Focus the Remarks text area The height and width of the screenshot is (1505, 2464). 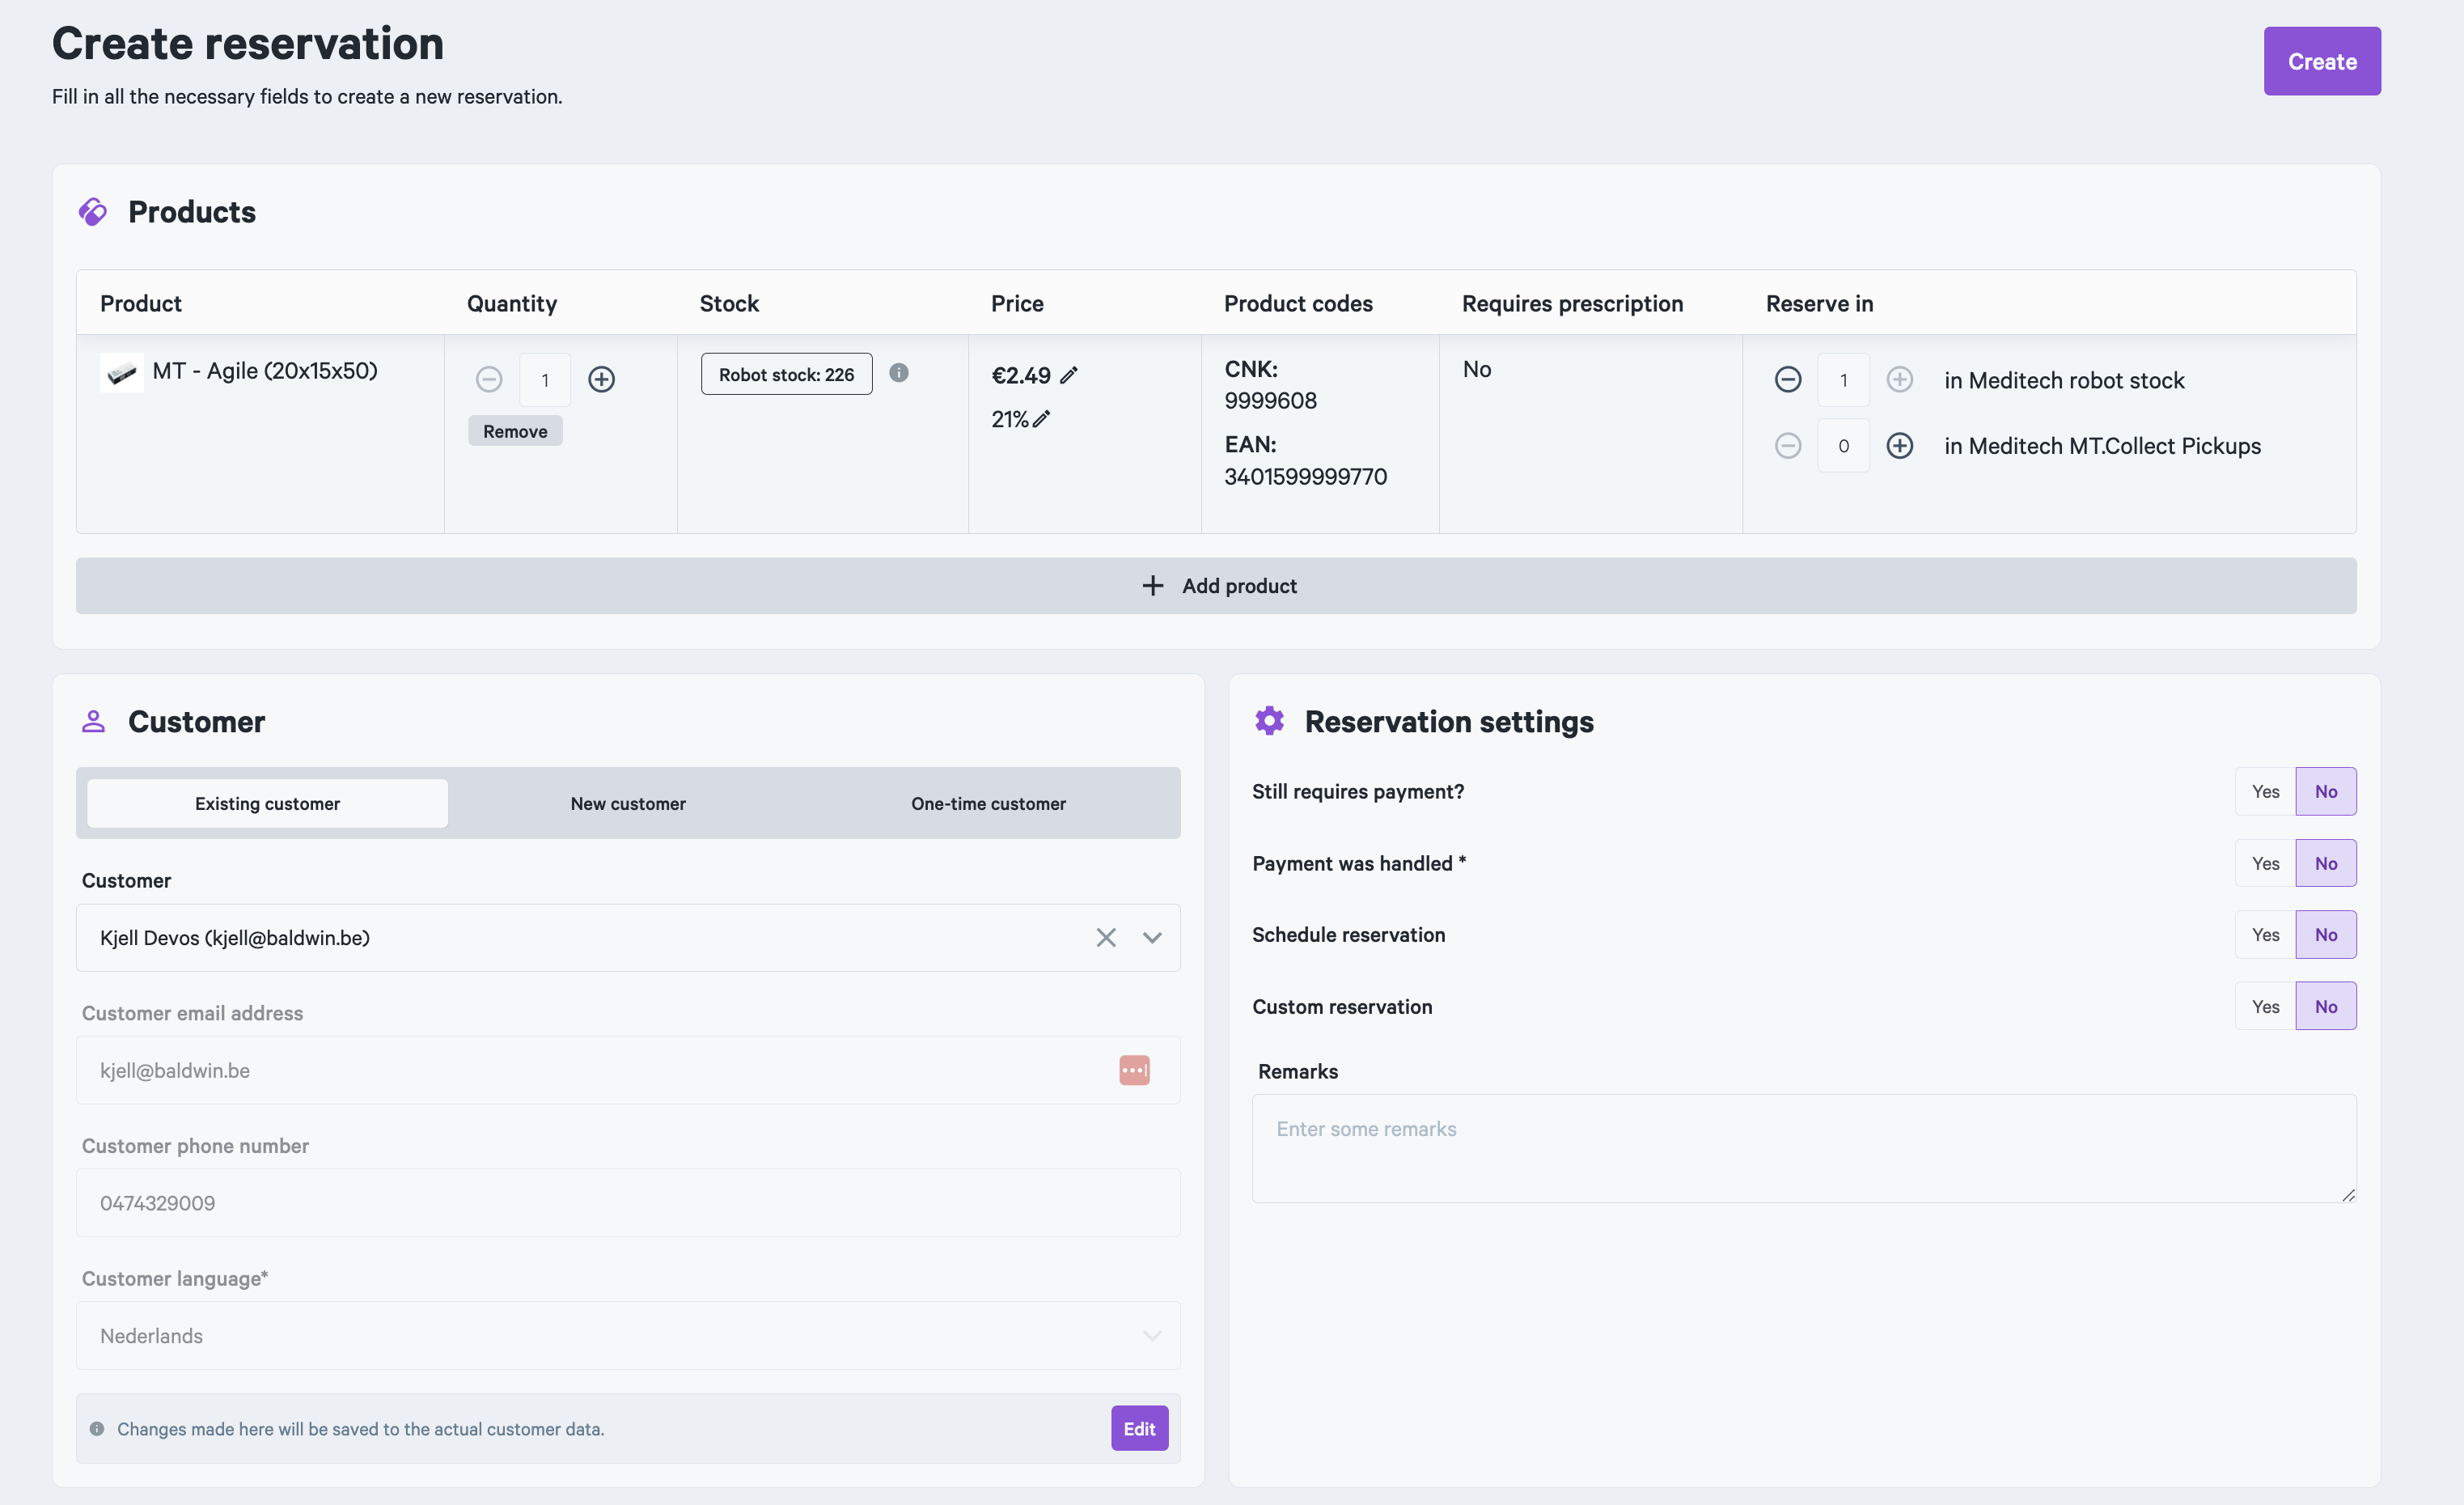point(1804,1149)
